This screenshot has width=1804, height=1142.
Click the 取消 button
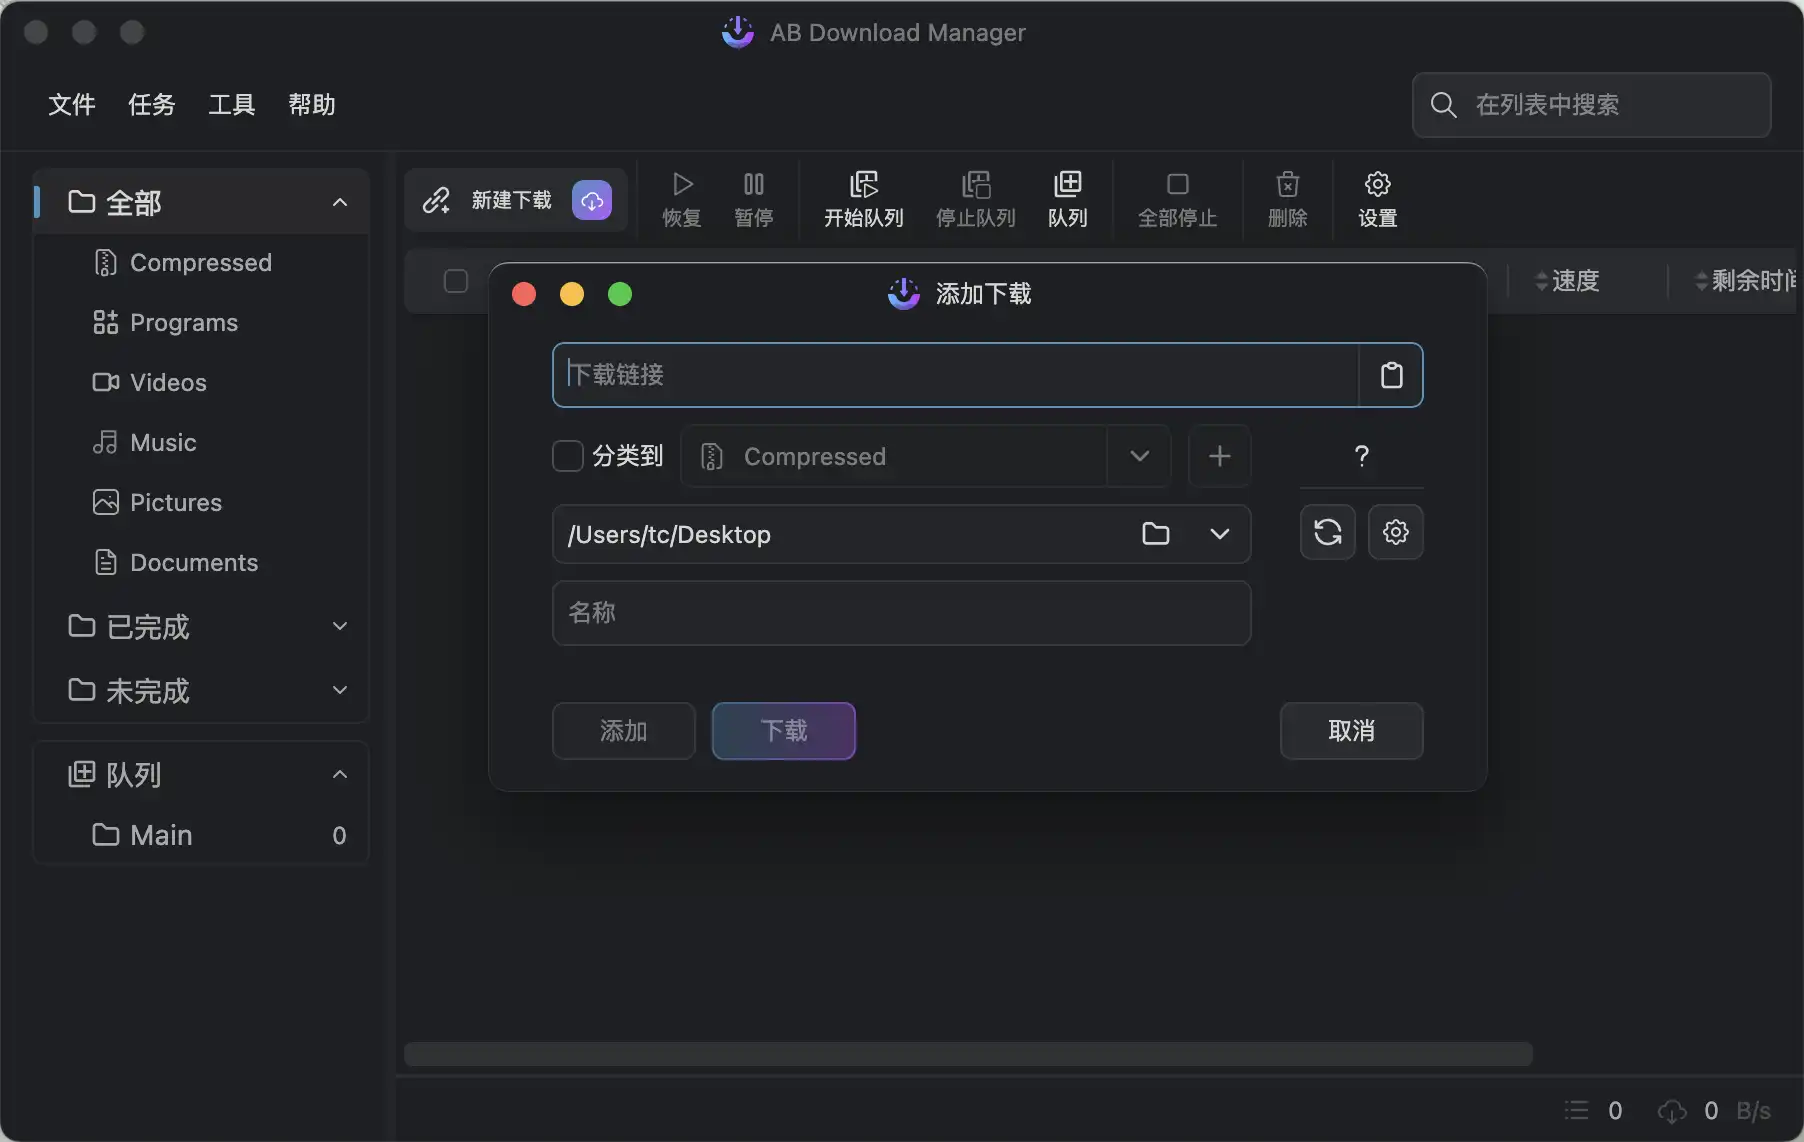pos(1352,731)
